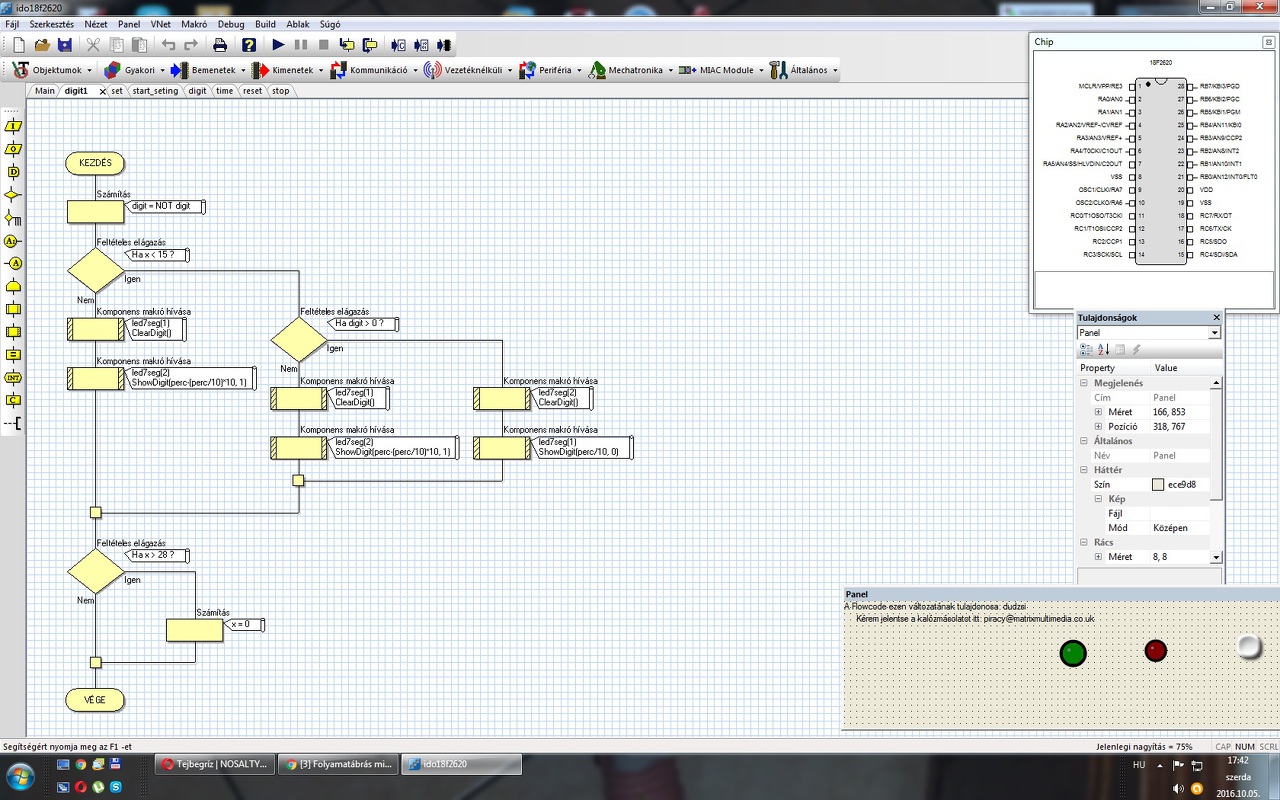Screen dimensions: 1280x800
Task: Open the Makró menu
Action: coord(194,23)
